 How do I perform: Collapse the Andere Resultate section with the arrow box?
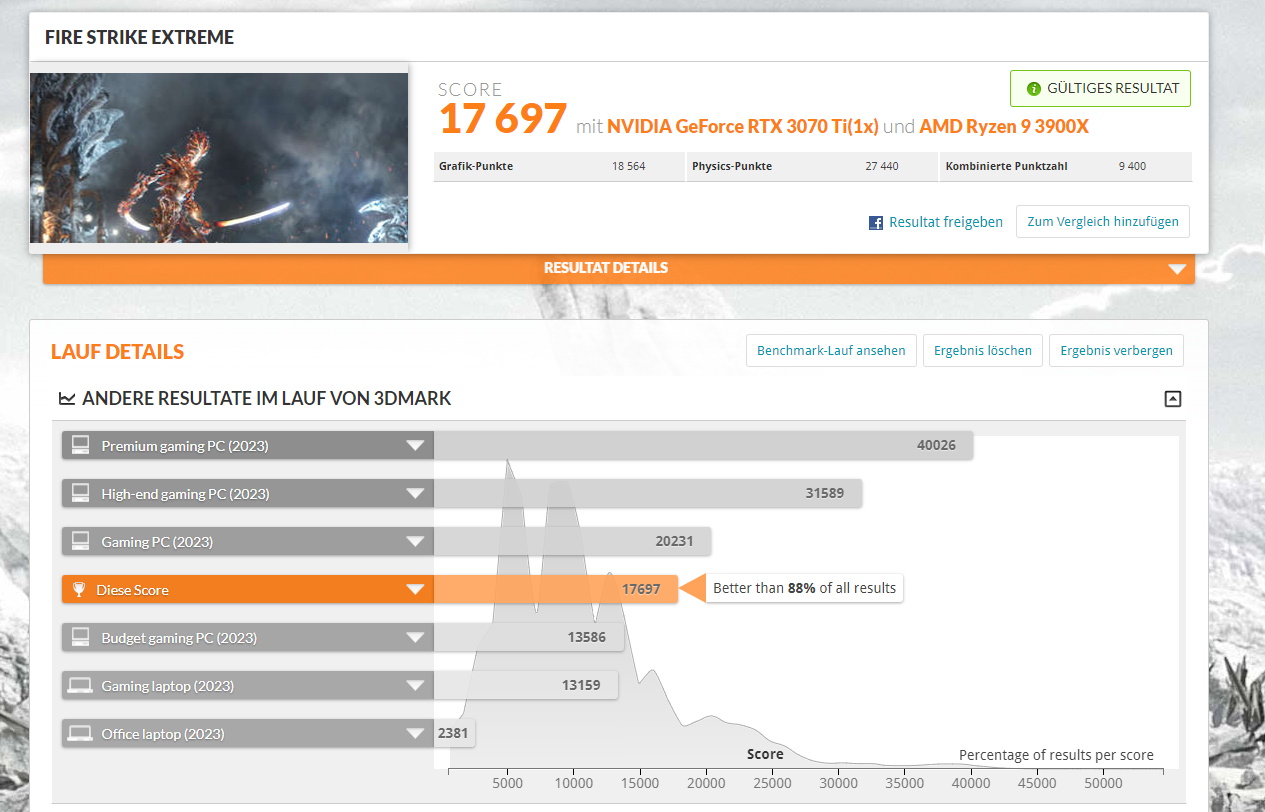point(1173,399)
